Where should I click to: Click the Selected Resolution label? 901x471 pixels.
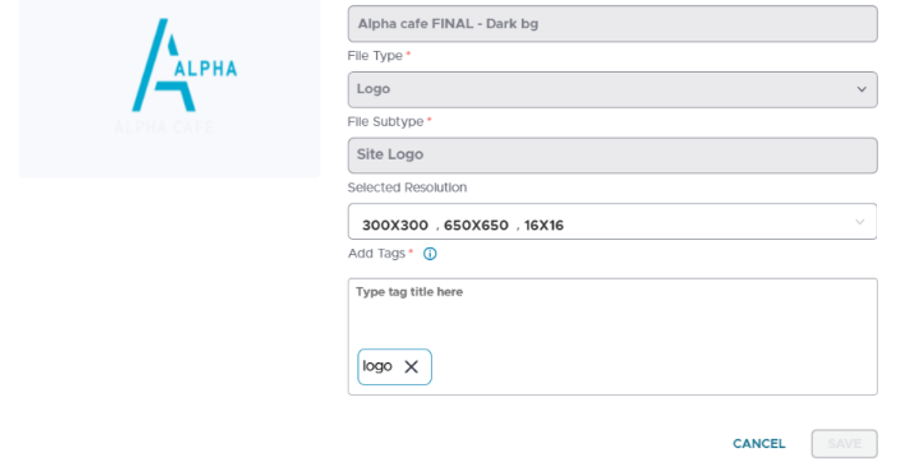[x=407, y=188]
